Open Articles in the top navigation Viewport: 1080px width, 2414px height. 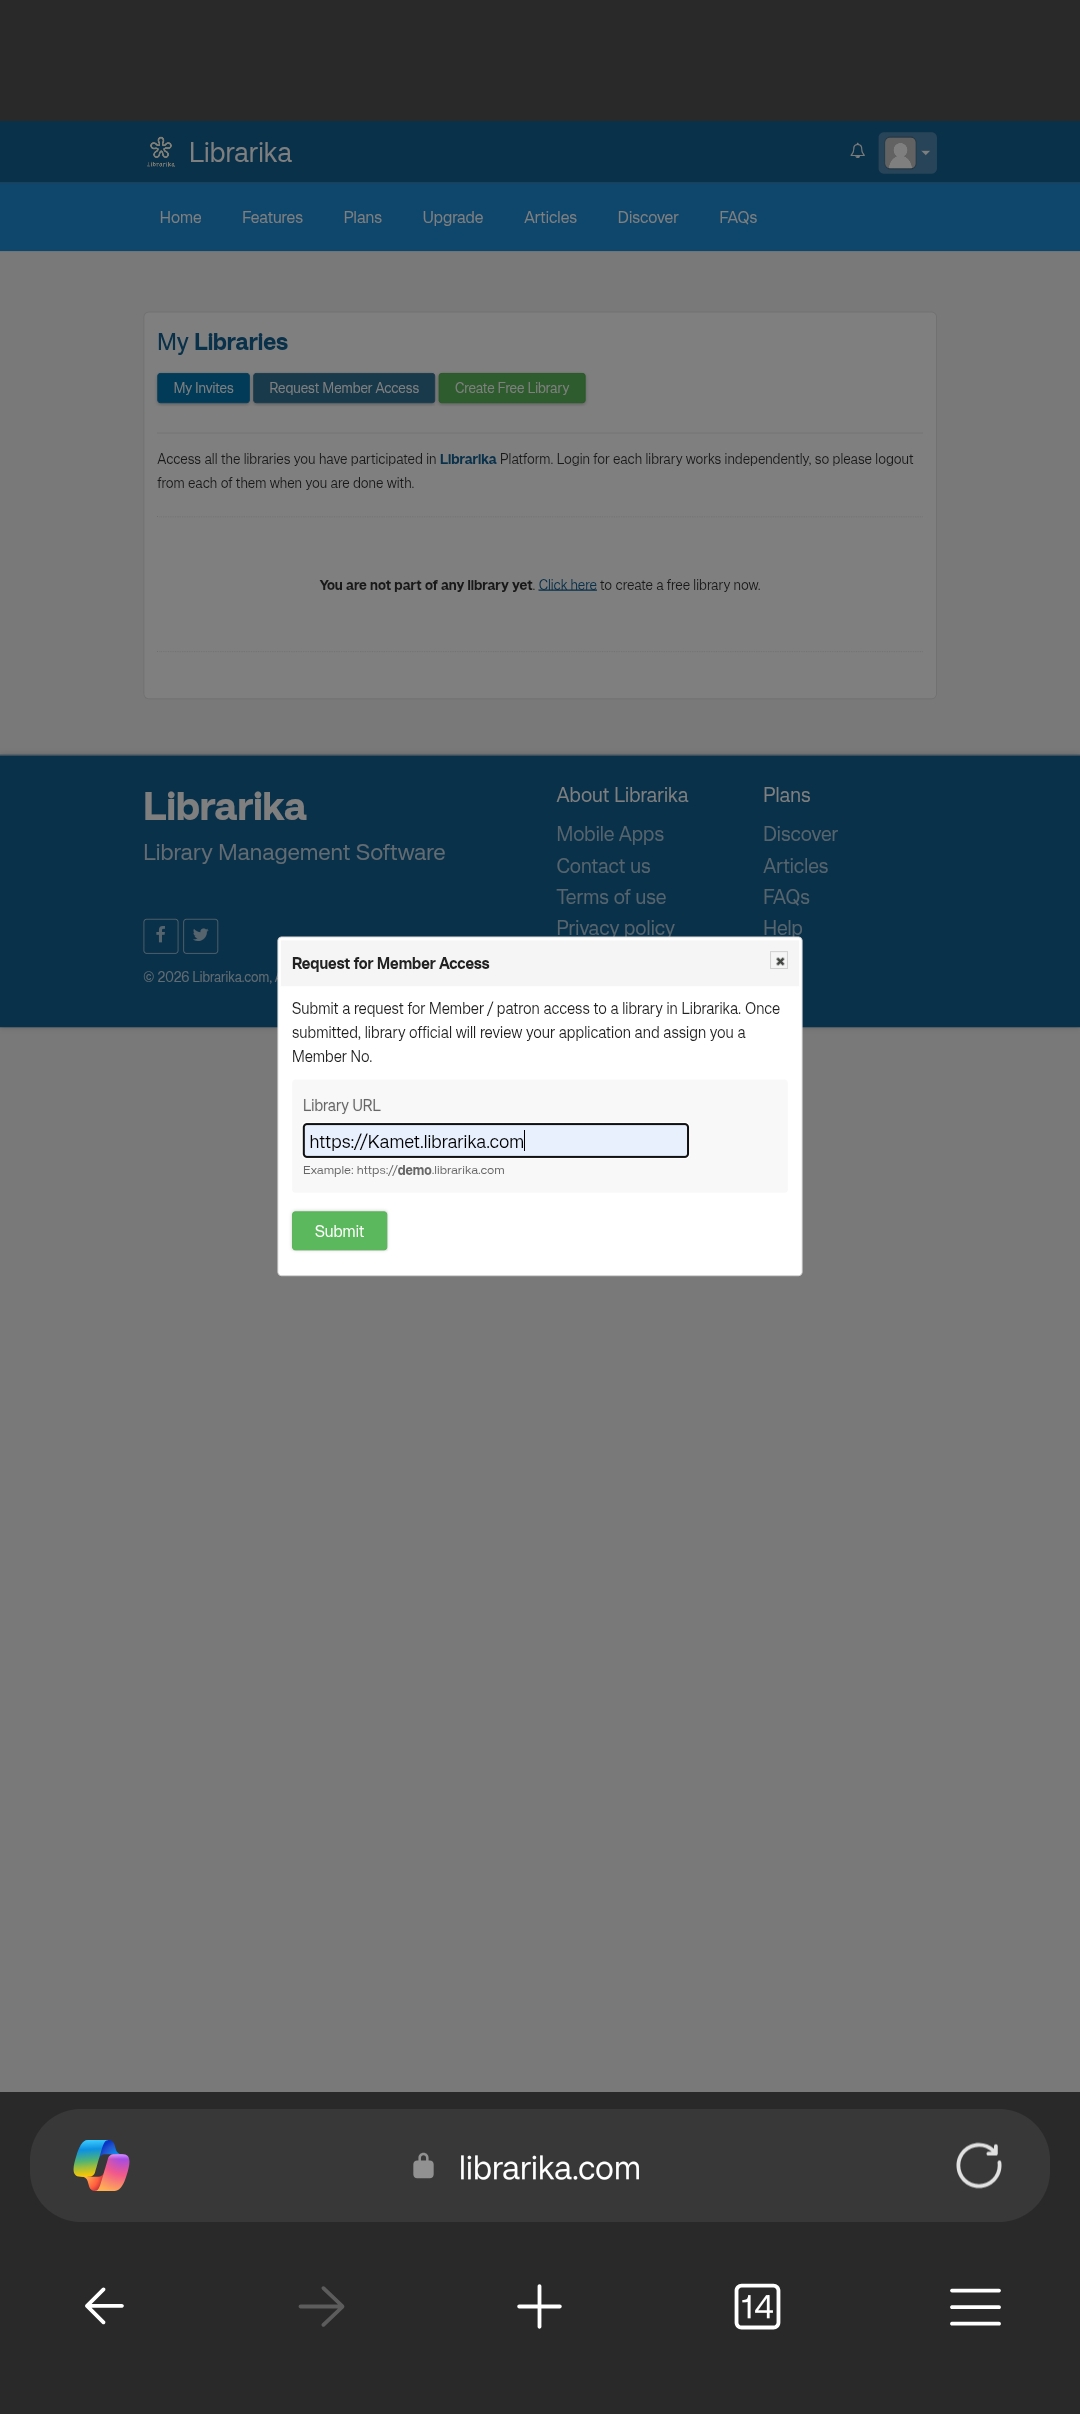550,217
